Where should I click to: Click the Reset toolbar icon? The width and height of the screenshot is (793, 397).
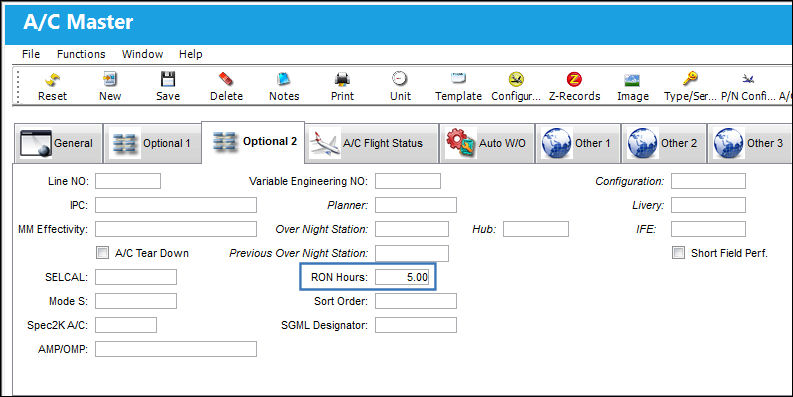(x=53, y=79)
